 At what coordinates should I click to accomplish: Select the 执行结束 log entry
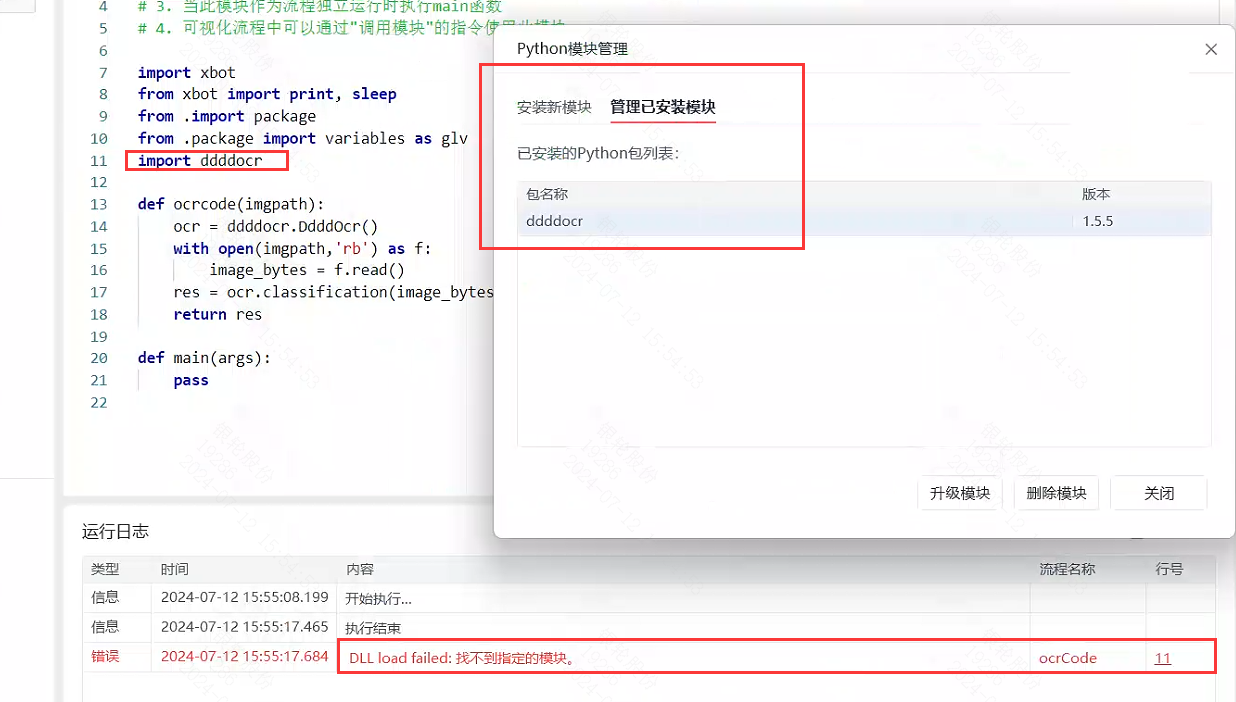pos(373,628)
